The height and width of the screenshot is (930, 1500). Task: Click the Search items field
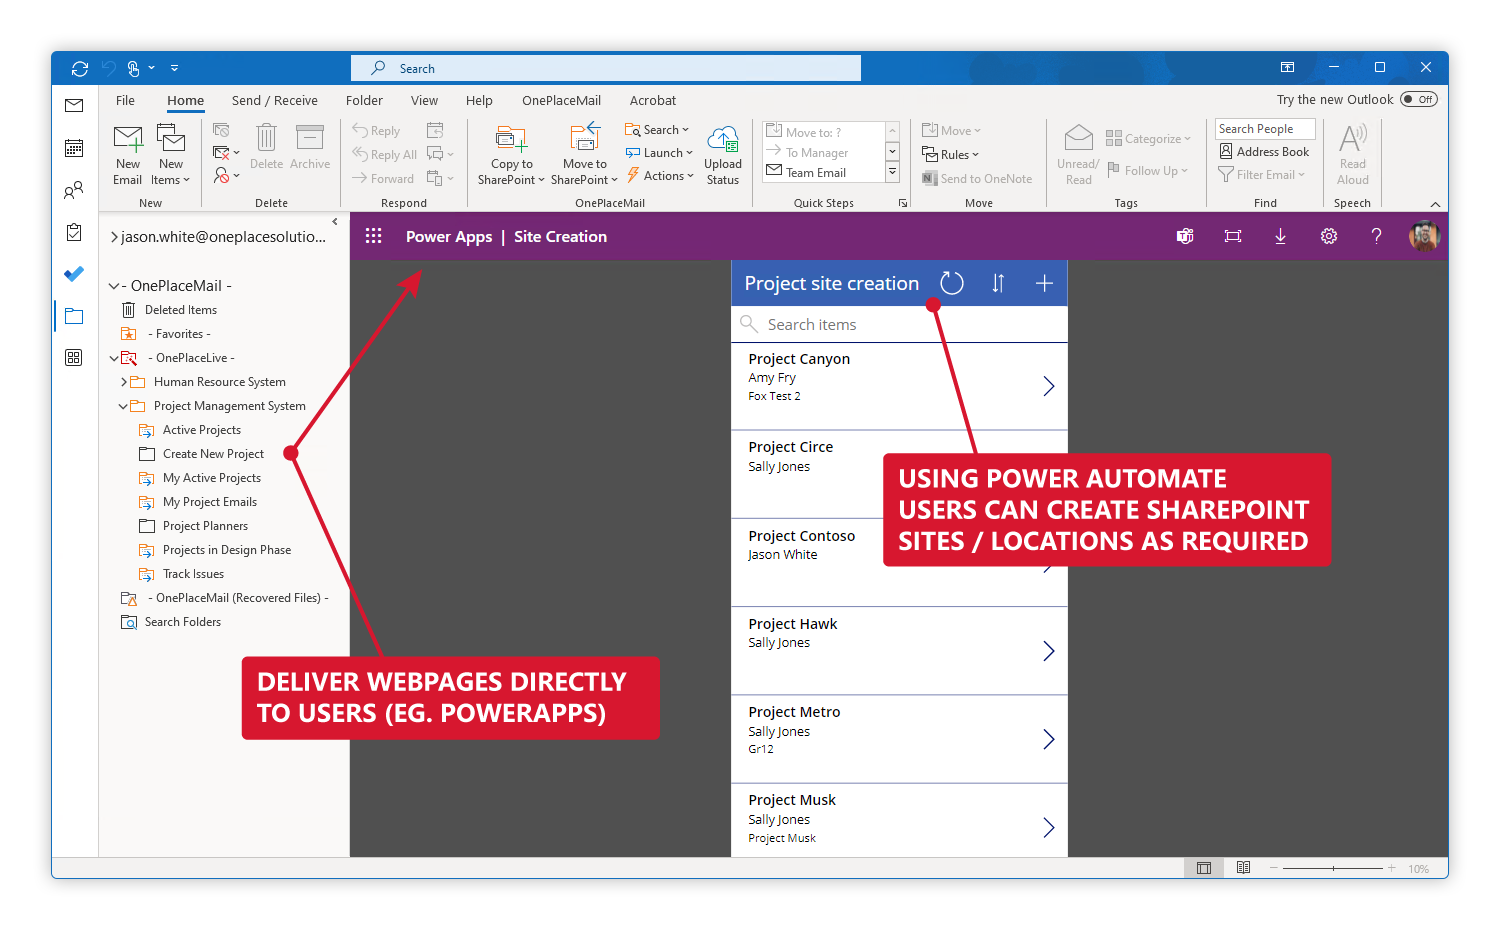(x=899, y=325)
